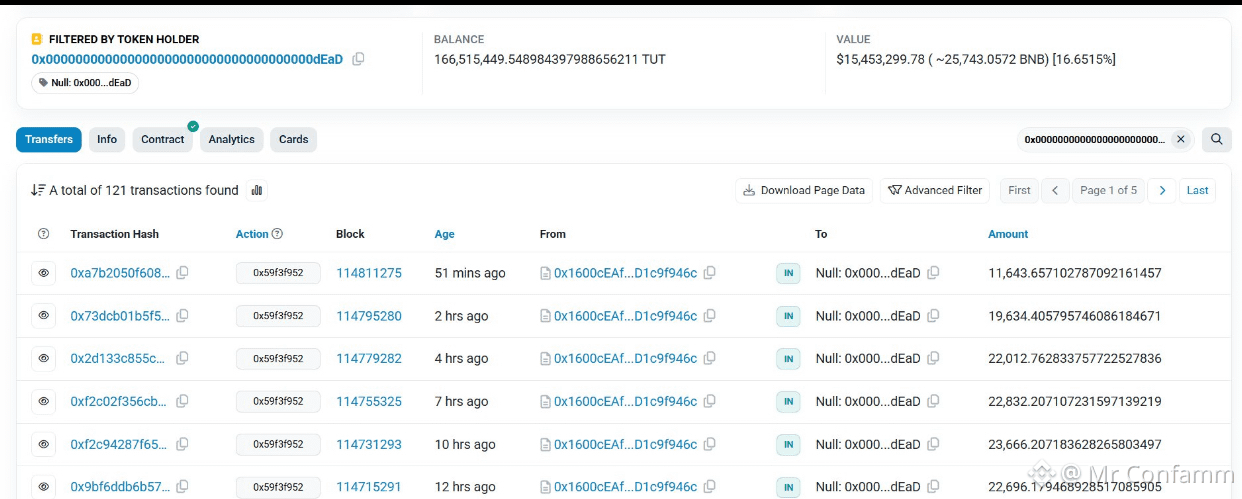
Task: Click Page 1 of 5 indicator
Action: click(x=1108, y=190)
